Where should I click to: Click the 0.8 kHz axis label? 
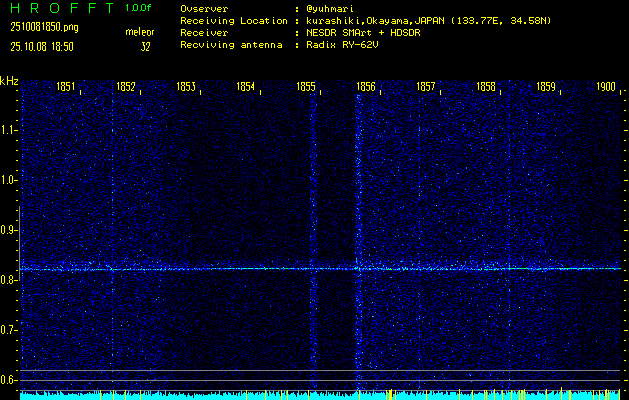pyautogui.click(x=8, y=280)
